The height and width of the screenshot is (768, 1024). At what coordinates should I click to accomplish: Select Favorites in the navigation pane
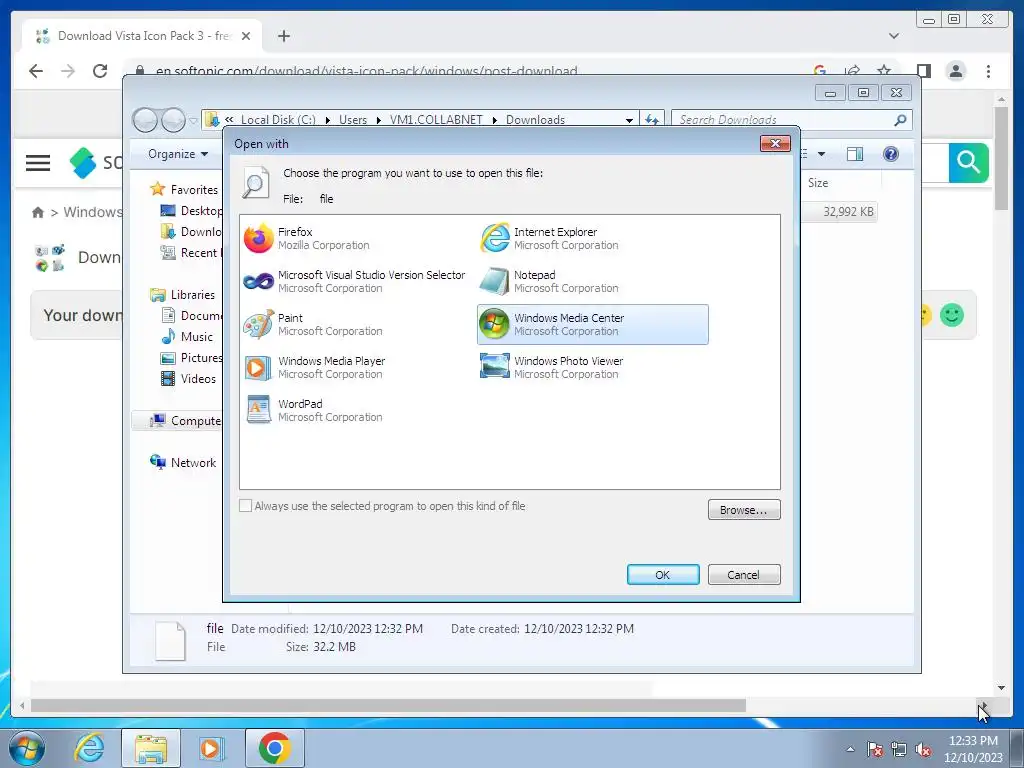point(185,189)
